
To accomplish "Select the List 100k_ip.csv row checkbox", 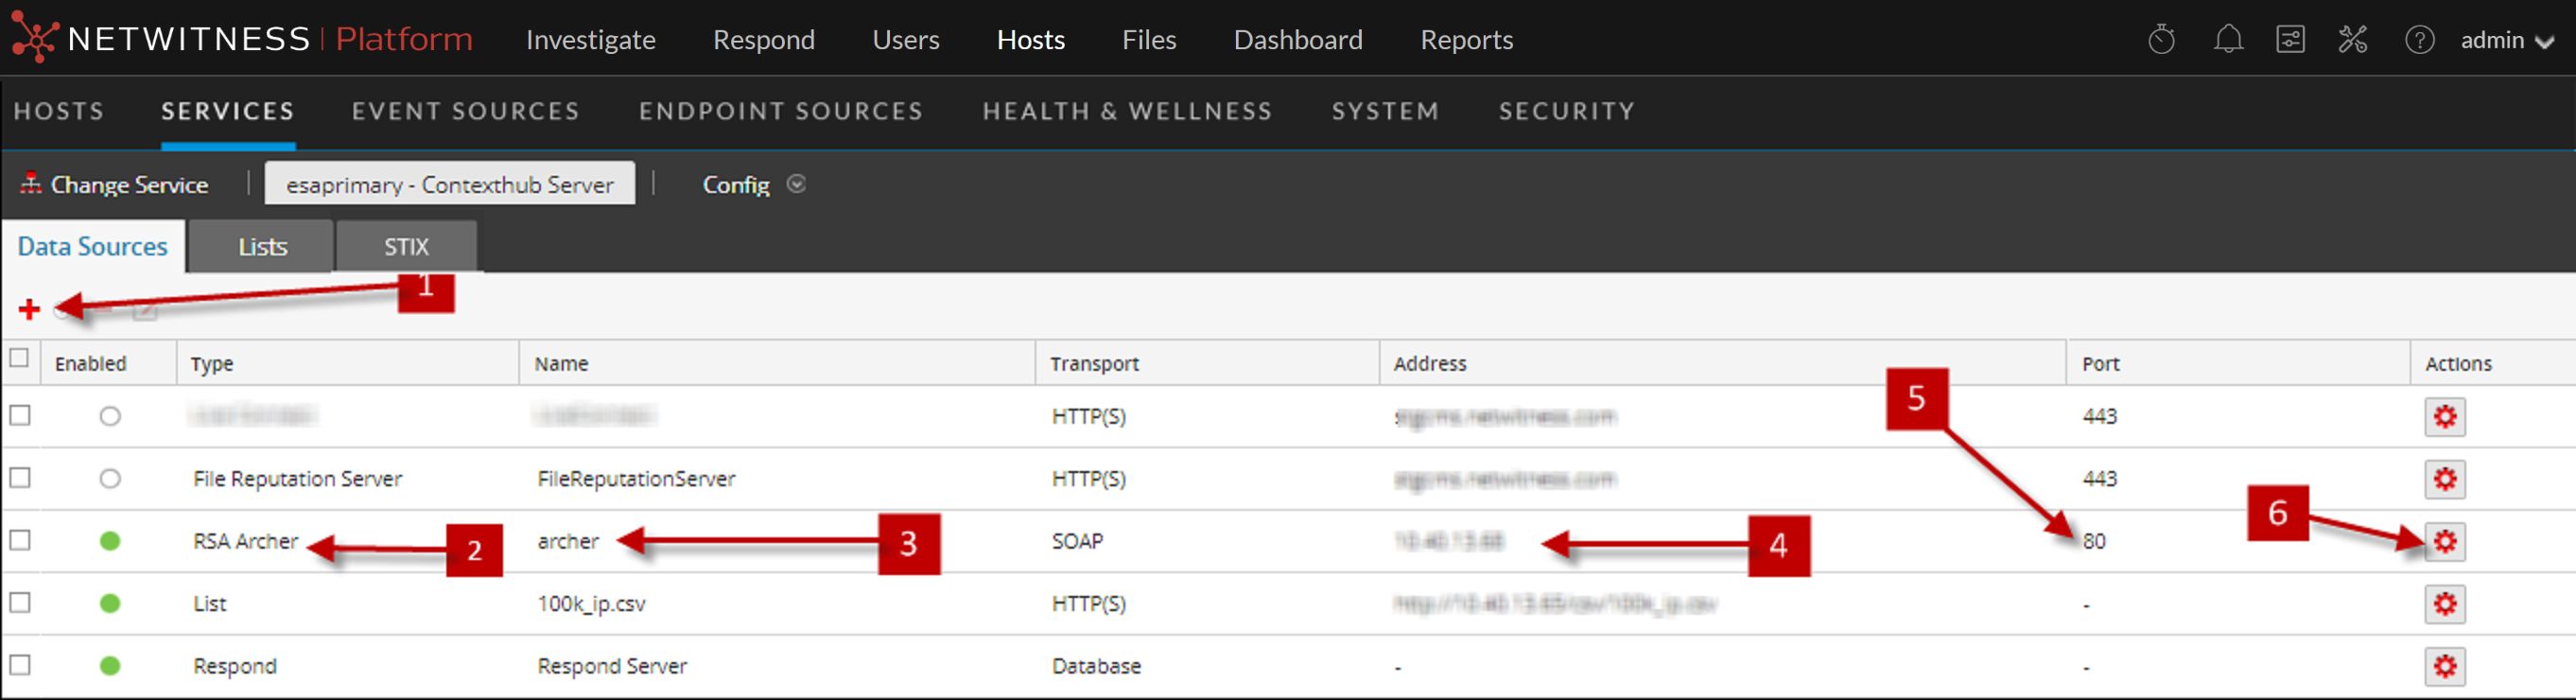I will 20,603.
